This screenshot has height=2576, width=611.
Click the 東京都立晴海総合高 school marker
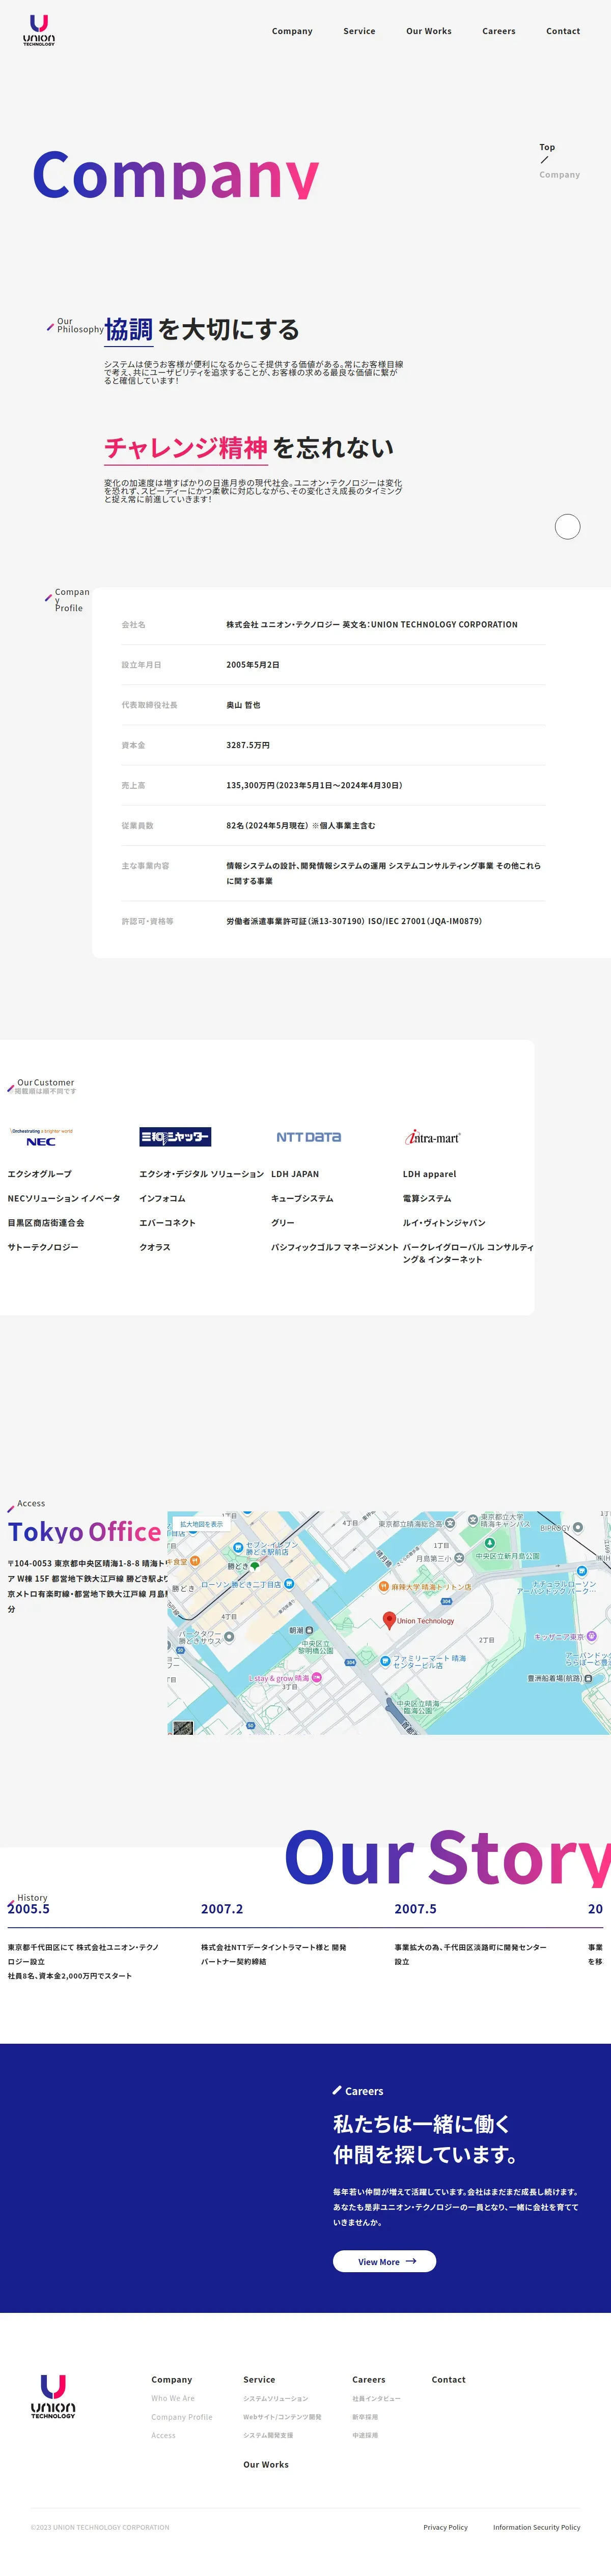coord(450,1523)
